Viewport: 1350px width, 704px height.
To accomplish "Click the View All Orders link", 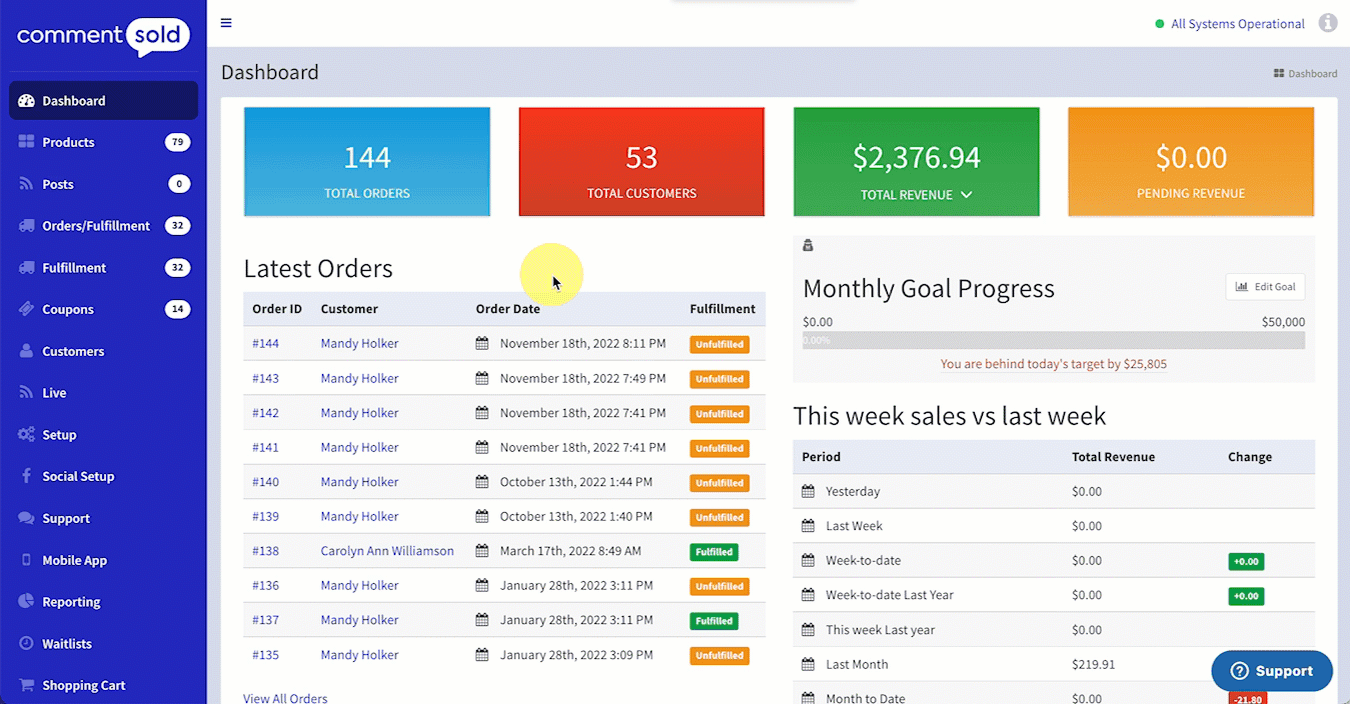I will point(285,698).
